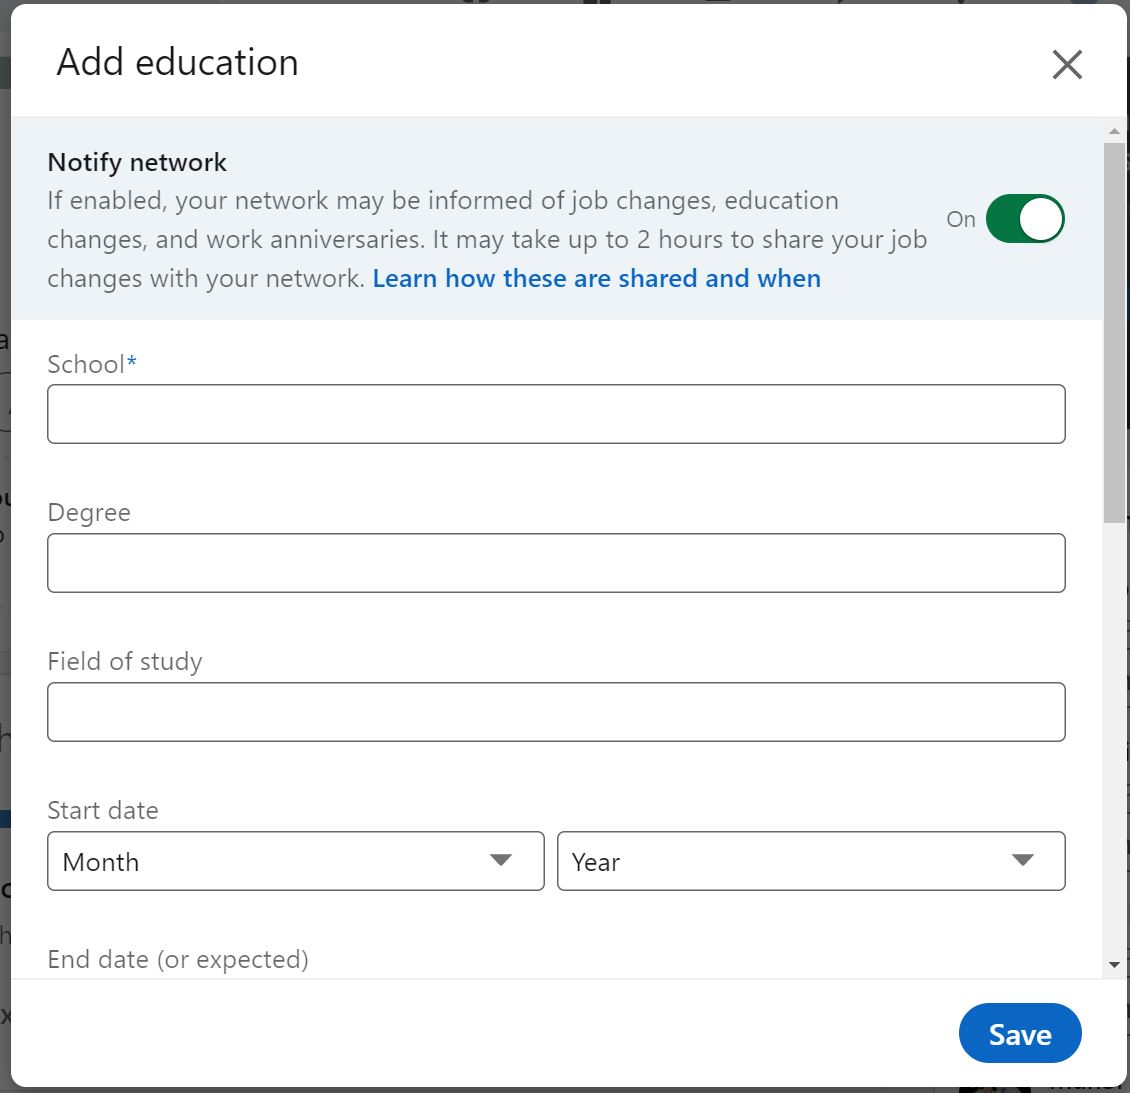Select the Field of study text box
Viewport: 1130px width, 1093px height.
(556, 712)
